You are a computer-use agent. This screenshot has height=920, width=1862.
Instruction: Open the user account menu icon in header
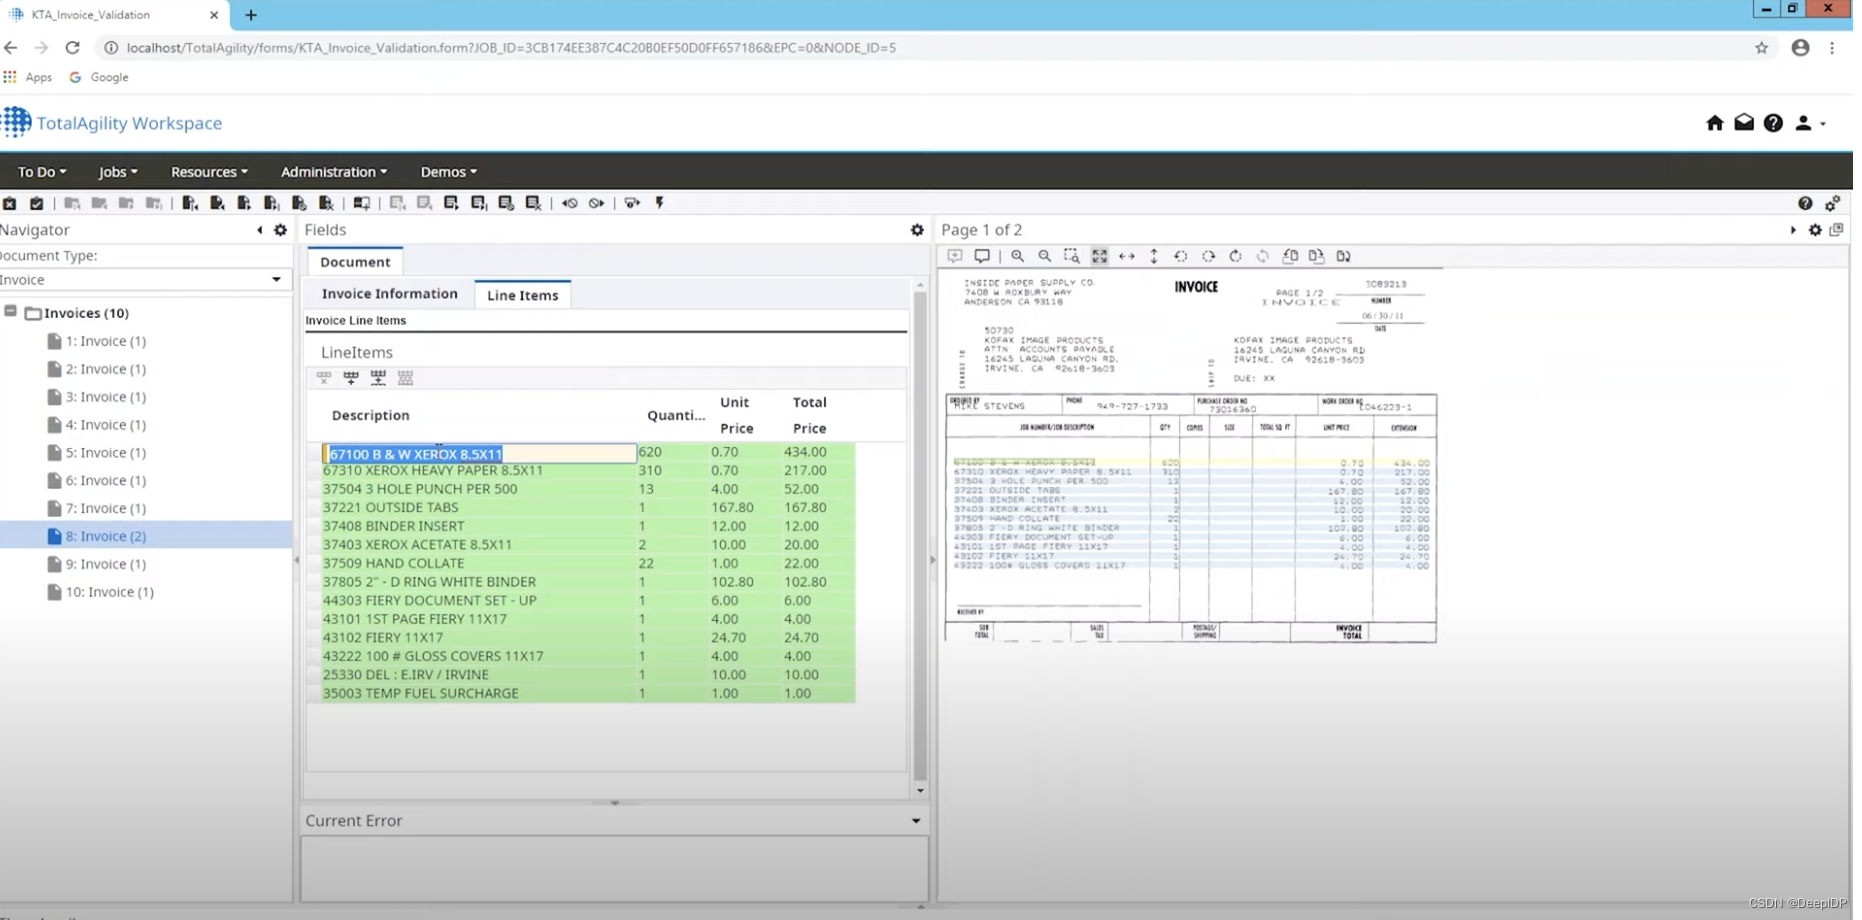click(x=1808, y=123)
